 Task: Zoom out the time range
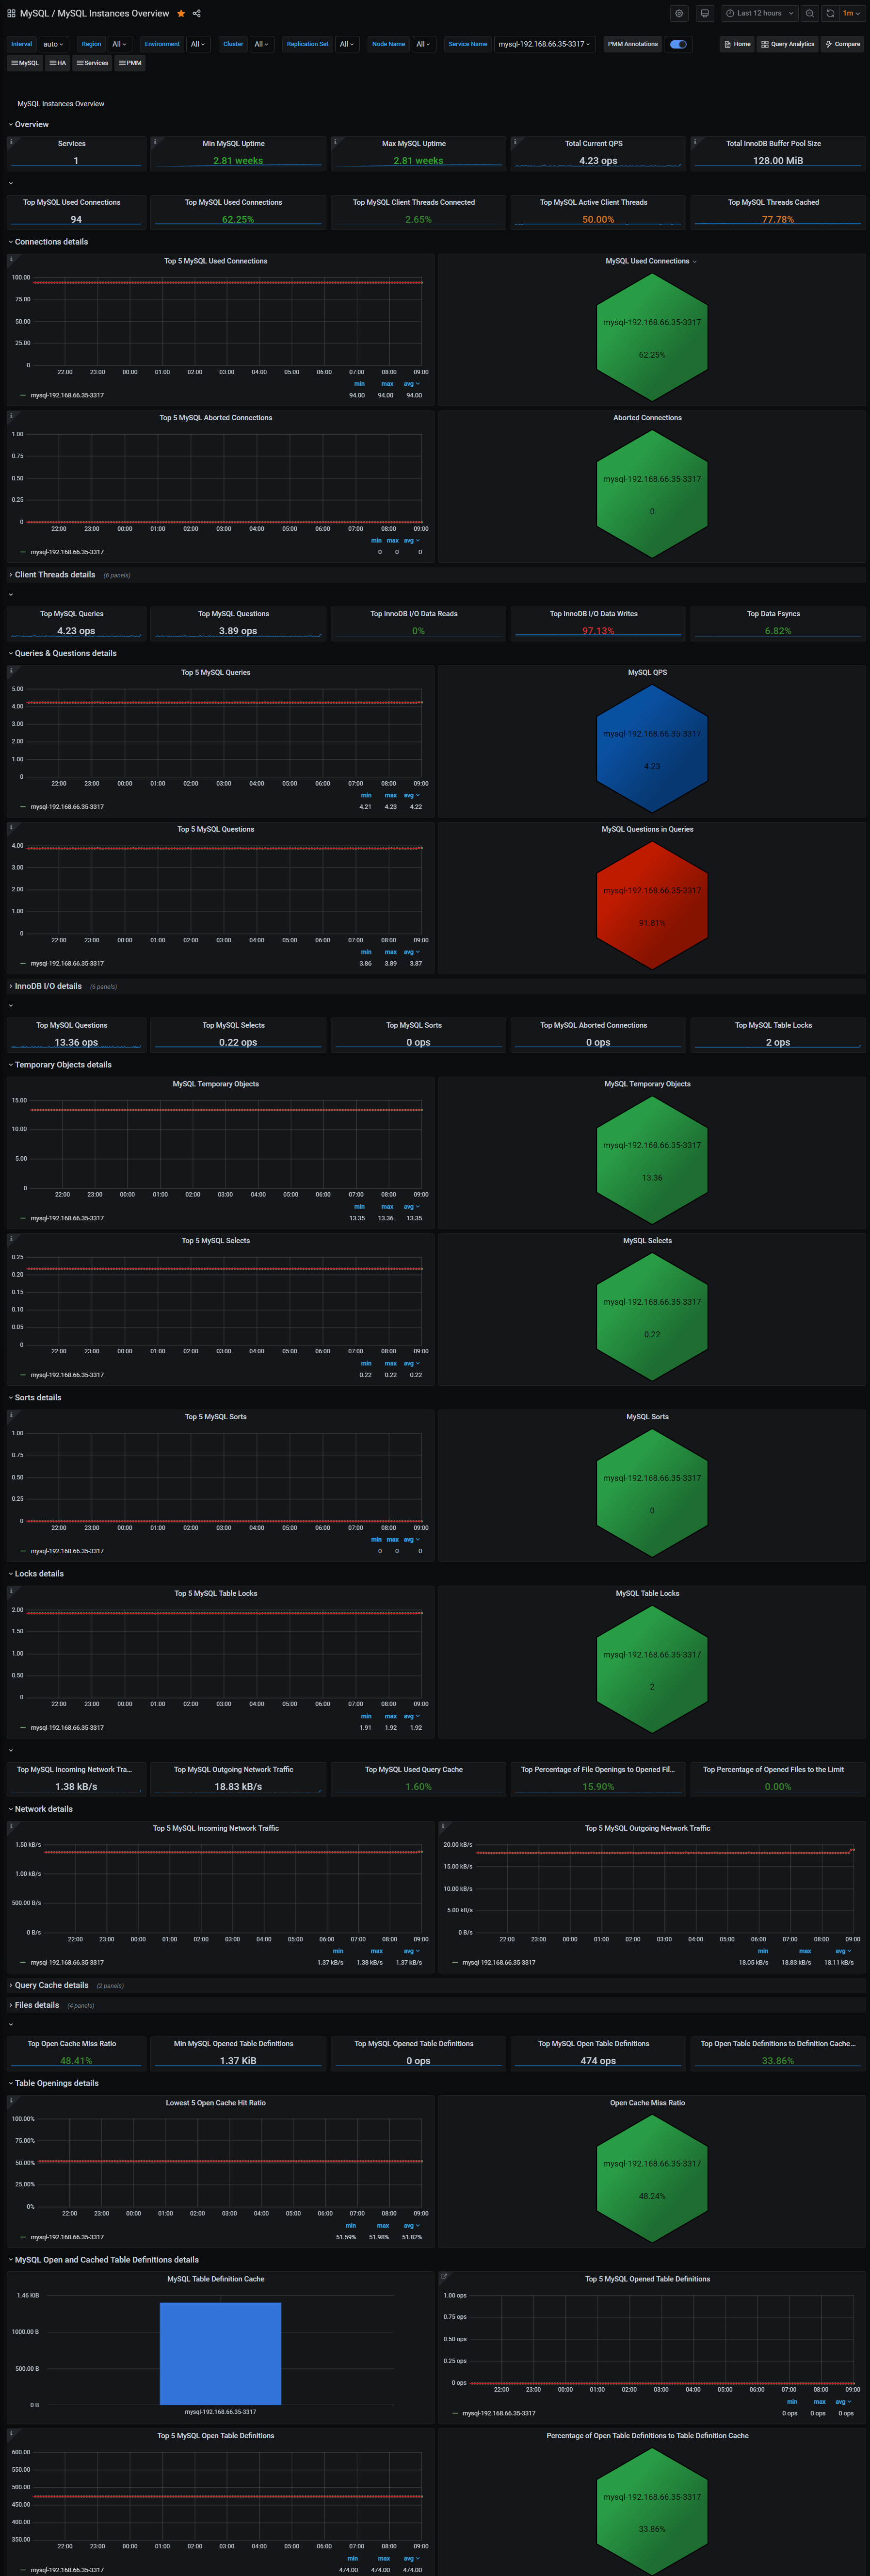click(x=810, y=14)
